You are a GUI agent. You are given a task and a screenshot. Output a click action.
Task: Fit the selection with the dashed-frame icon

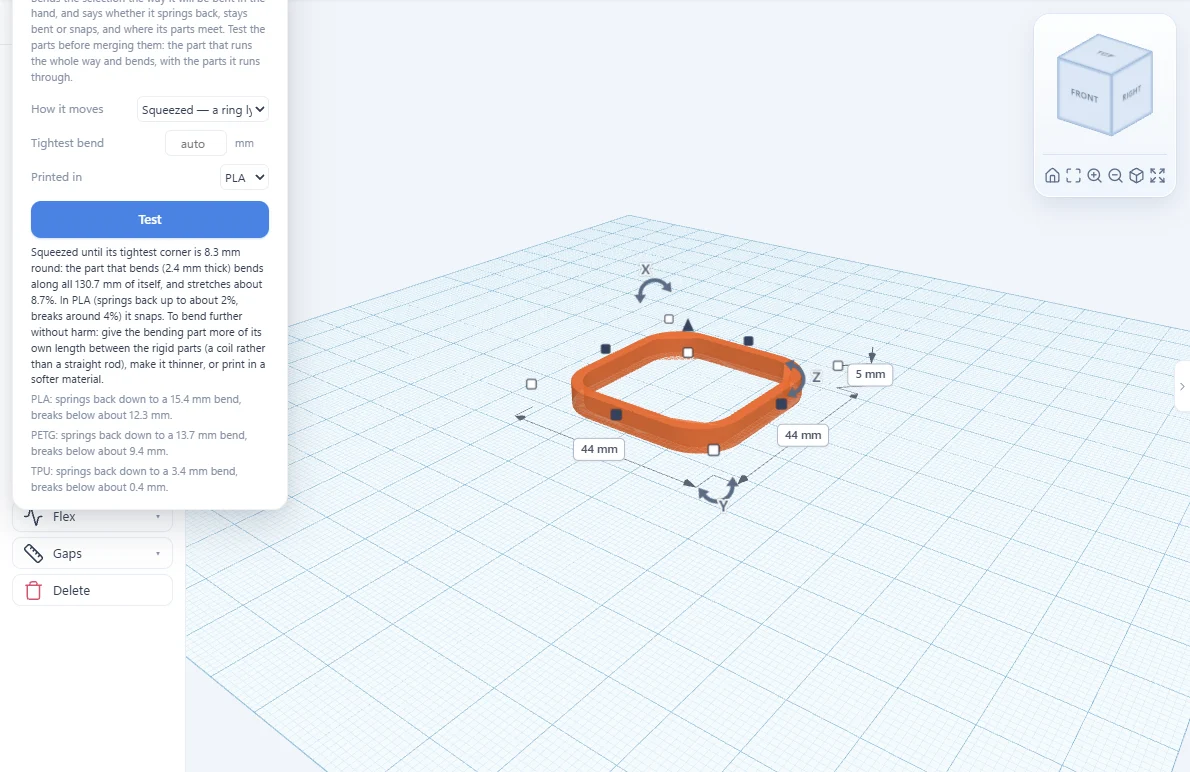1073,175
